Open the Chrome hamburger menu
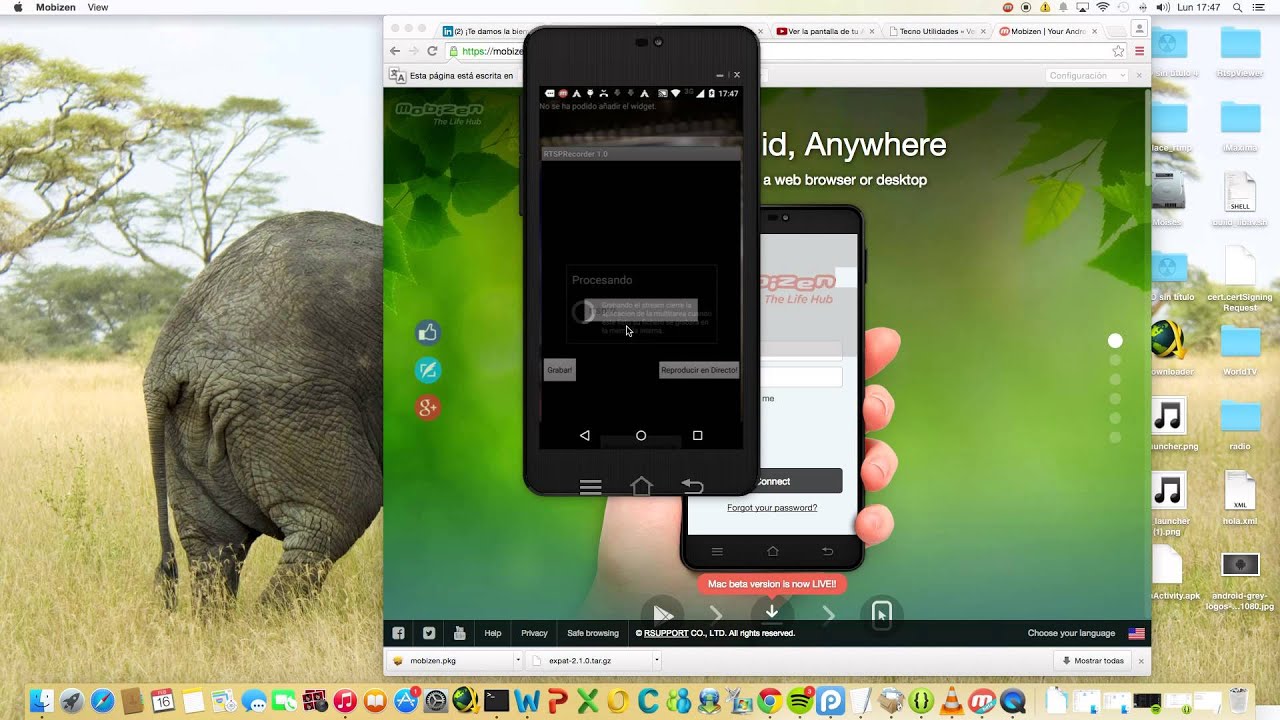The height and width of the screenshot is (720, 1280). 1139,51
